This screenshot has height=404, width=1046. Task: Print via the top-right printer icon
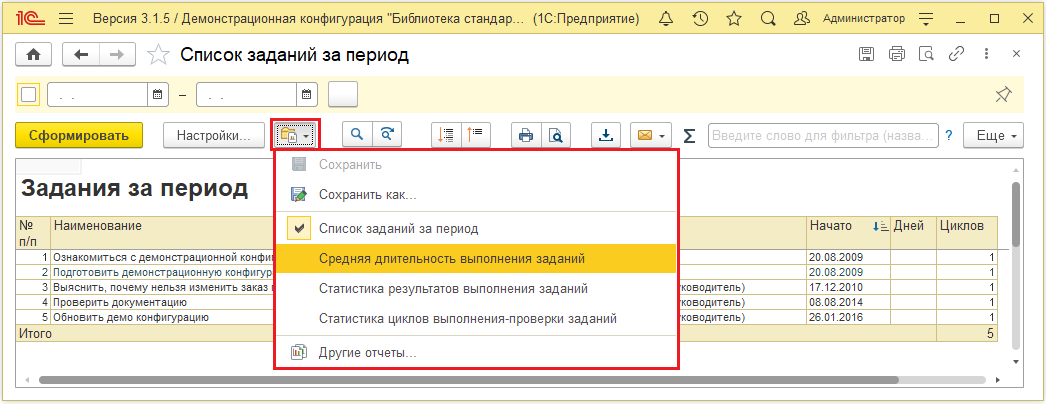(x=897, y=55)
